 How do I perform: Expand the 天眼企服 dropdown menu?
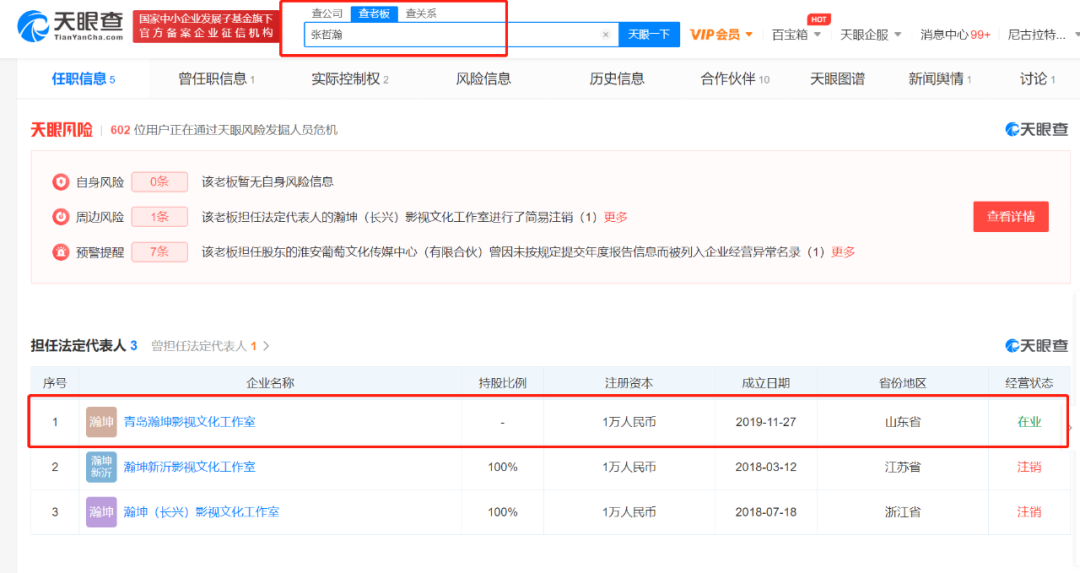pyautogui.click(x=871, y=34)
